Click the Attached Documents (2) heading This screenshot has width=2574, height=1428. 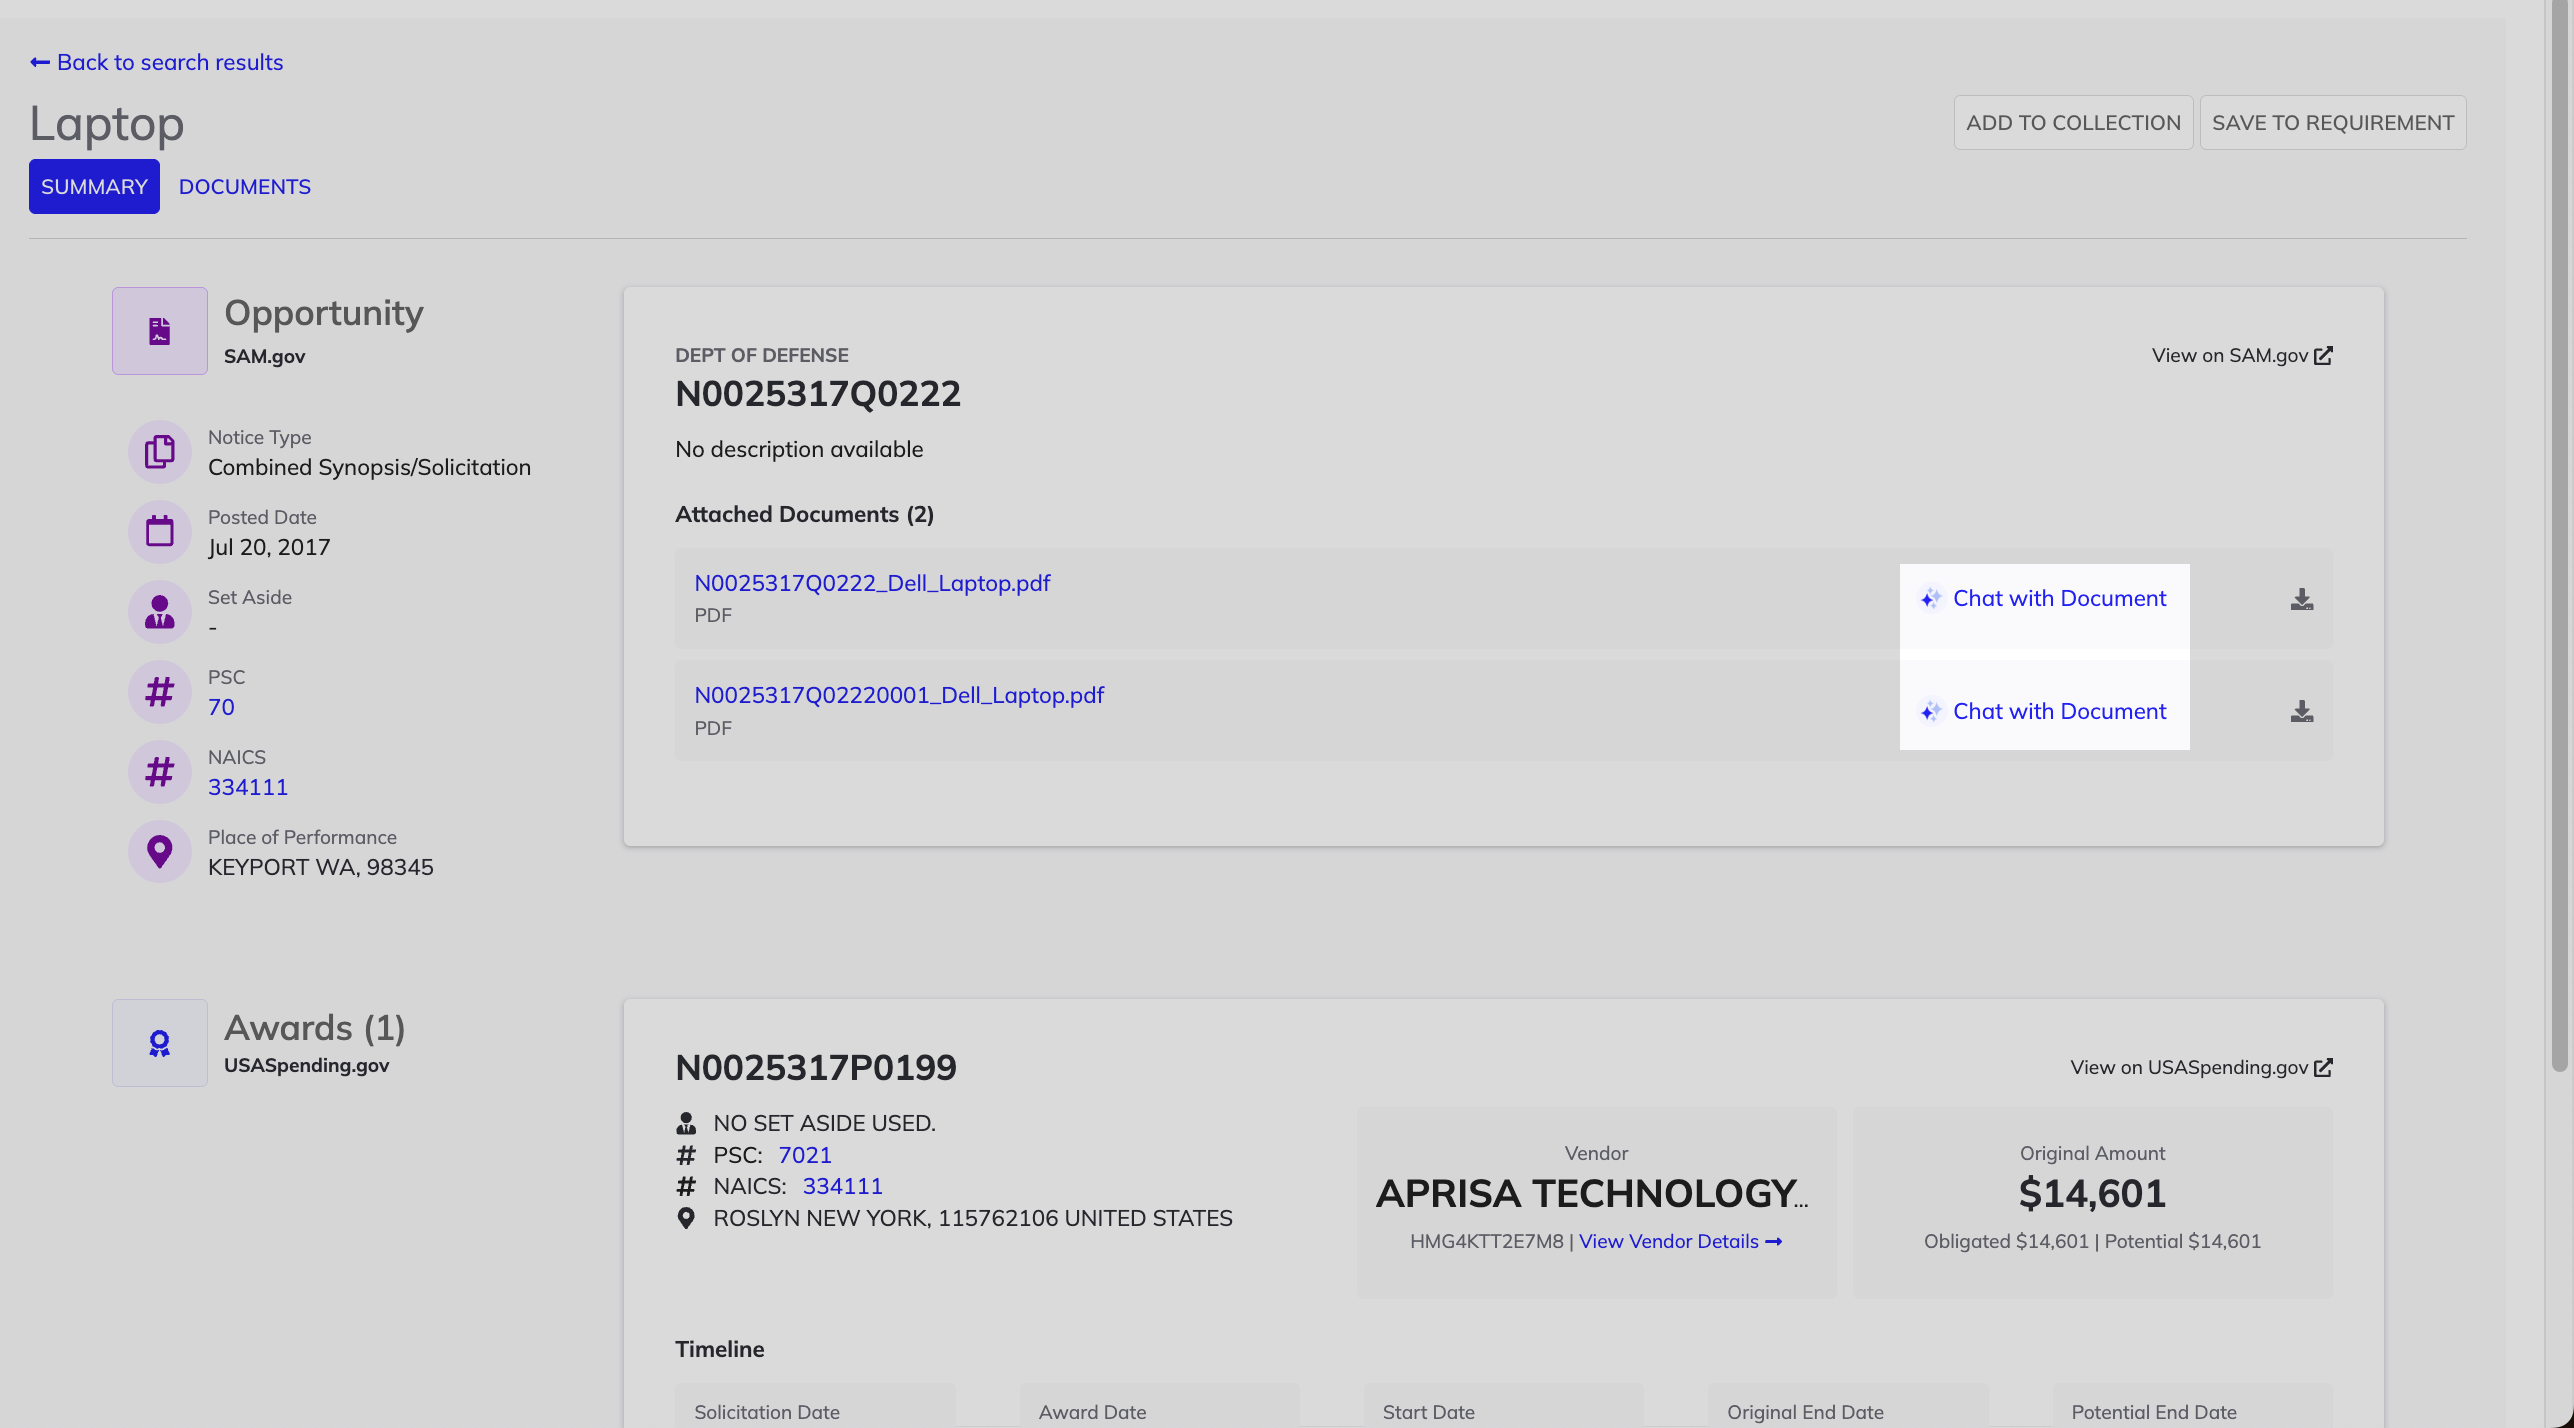tap(804, 514)
